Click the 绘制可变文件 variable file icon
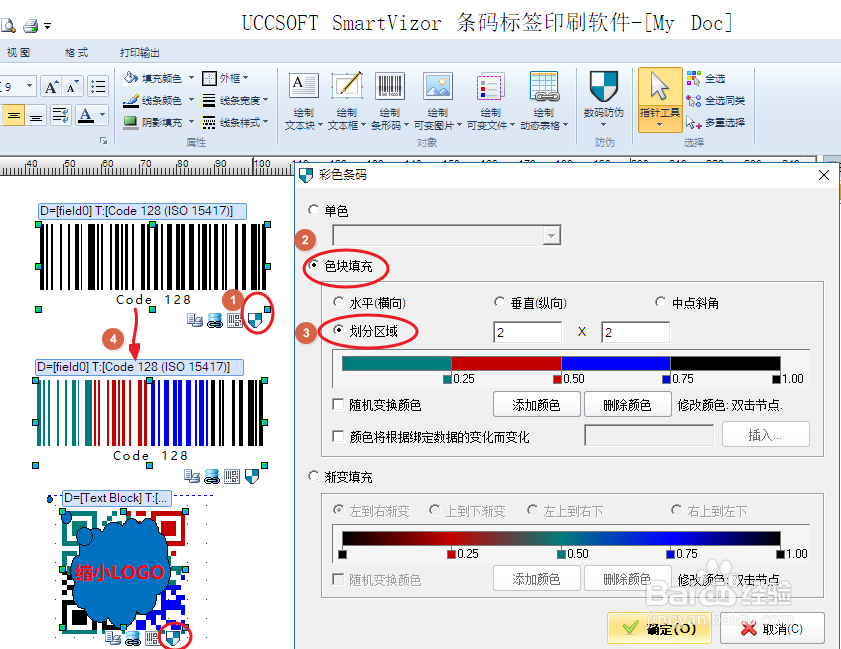The width and height of the screenshot is (841, 649). pos(490,86)
